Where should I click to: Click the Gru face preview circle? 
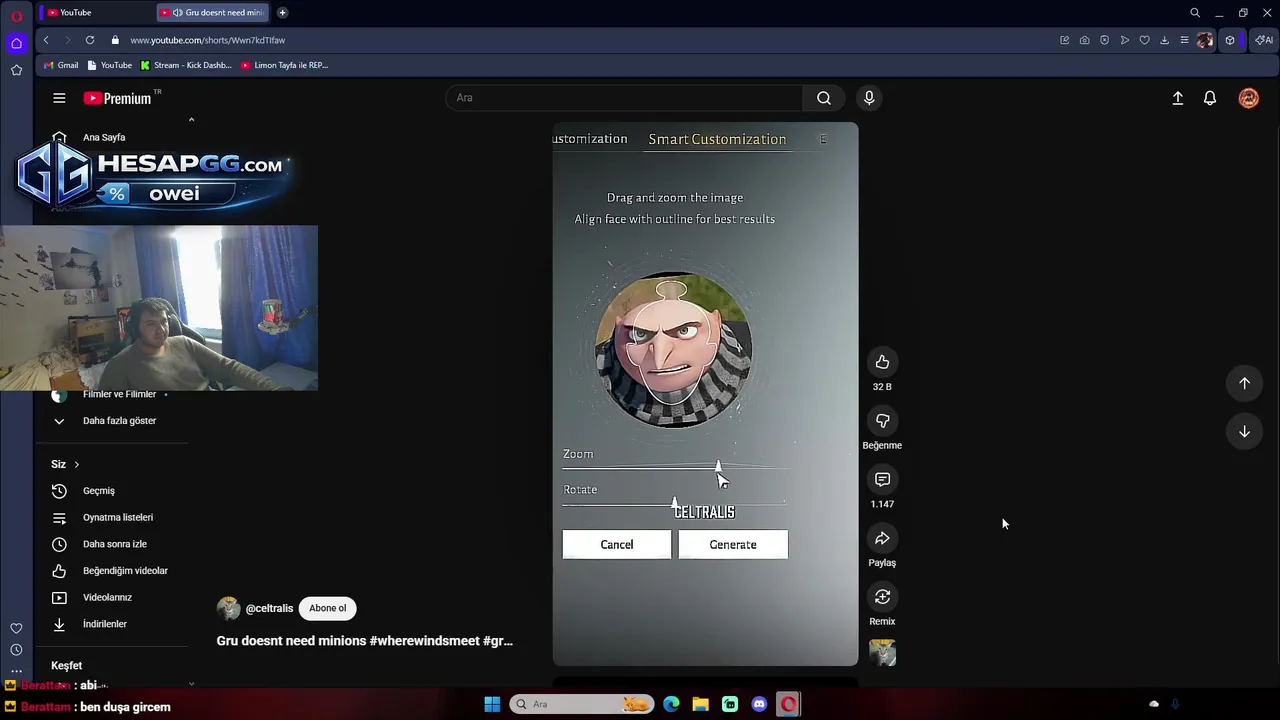click(x=673, y=350)
